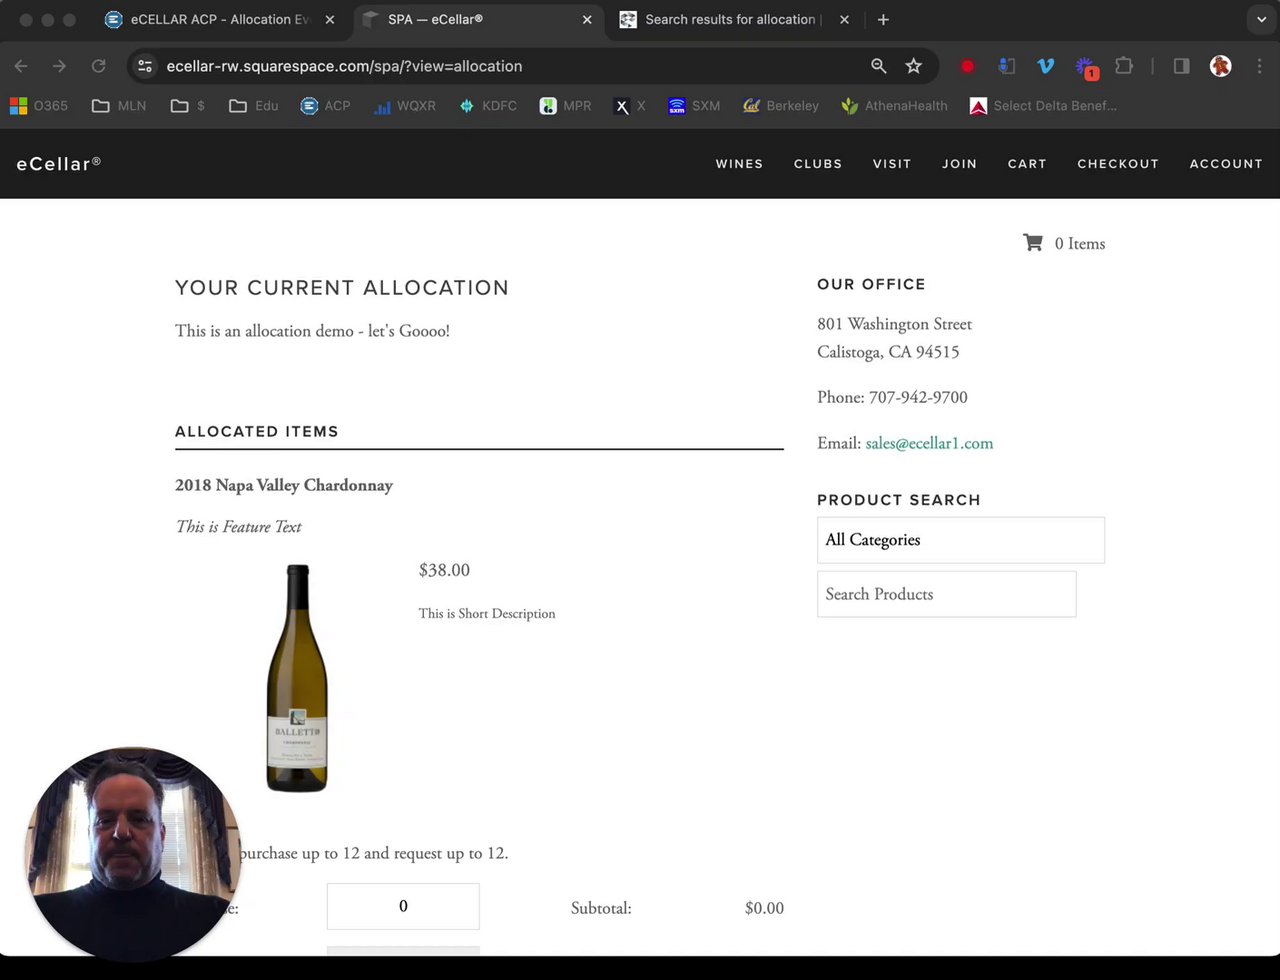Open 2018 Napa Valley Chardonnay product
The image size is (1280, 980).
tap(284, 485)
